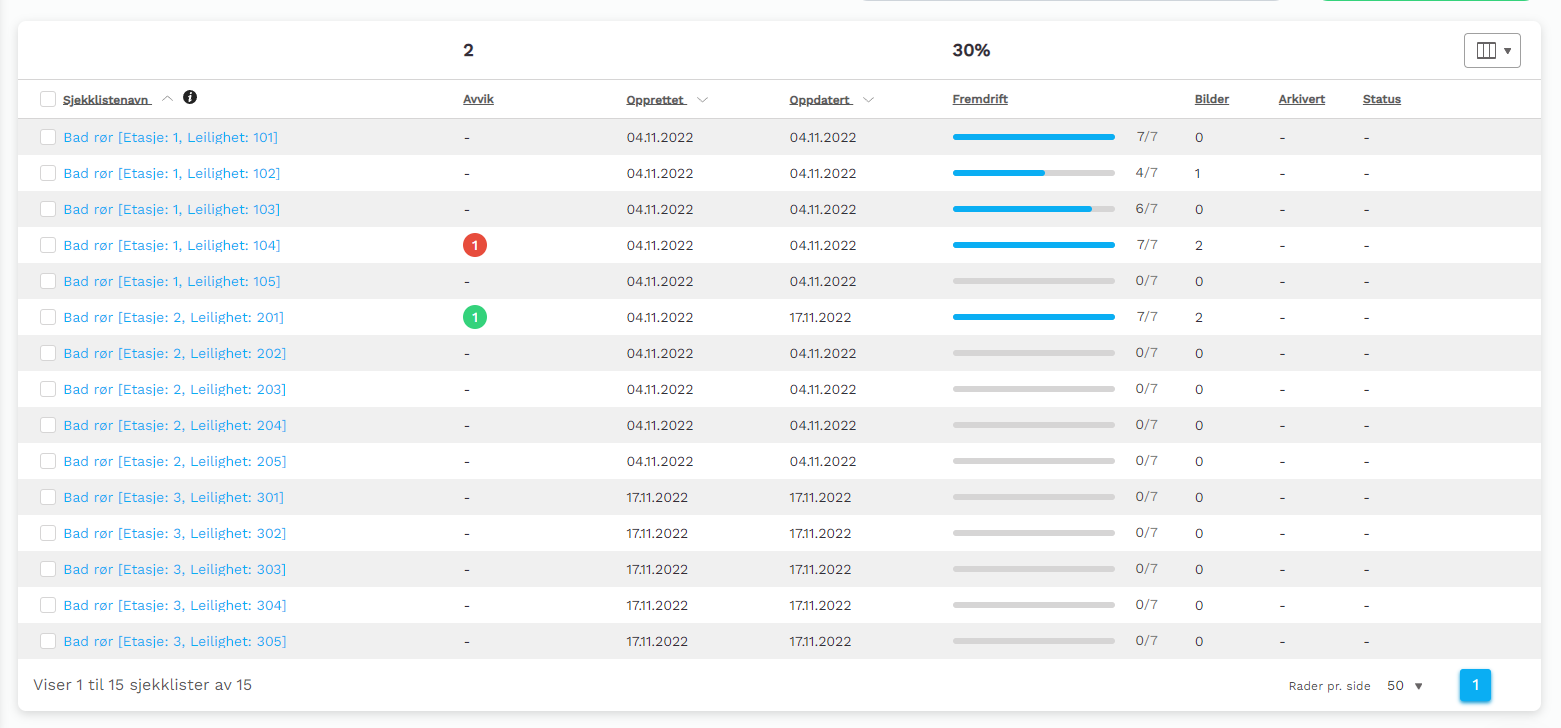Click the info icon beside Sjekklistenavn

pyautogui.click(x=190, y=98)
